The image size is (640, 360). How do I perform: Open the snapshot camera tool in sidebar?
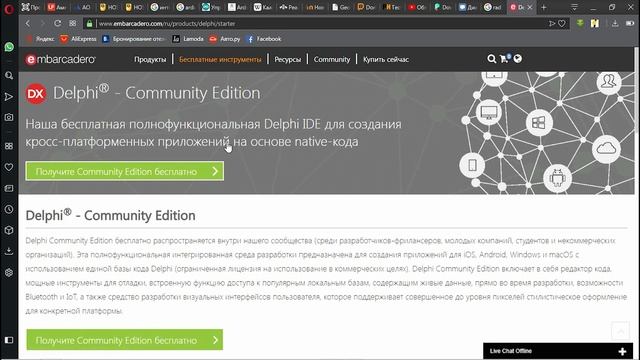point(9,117)
